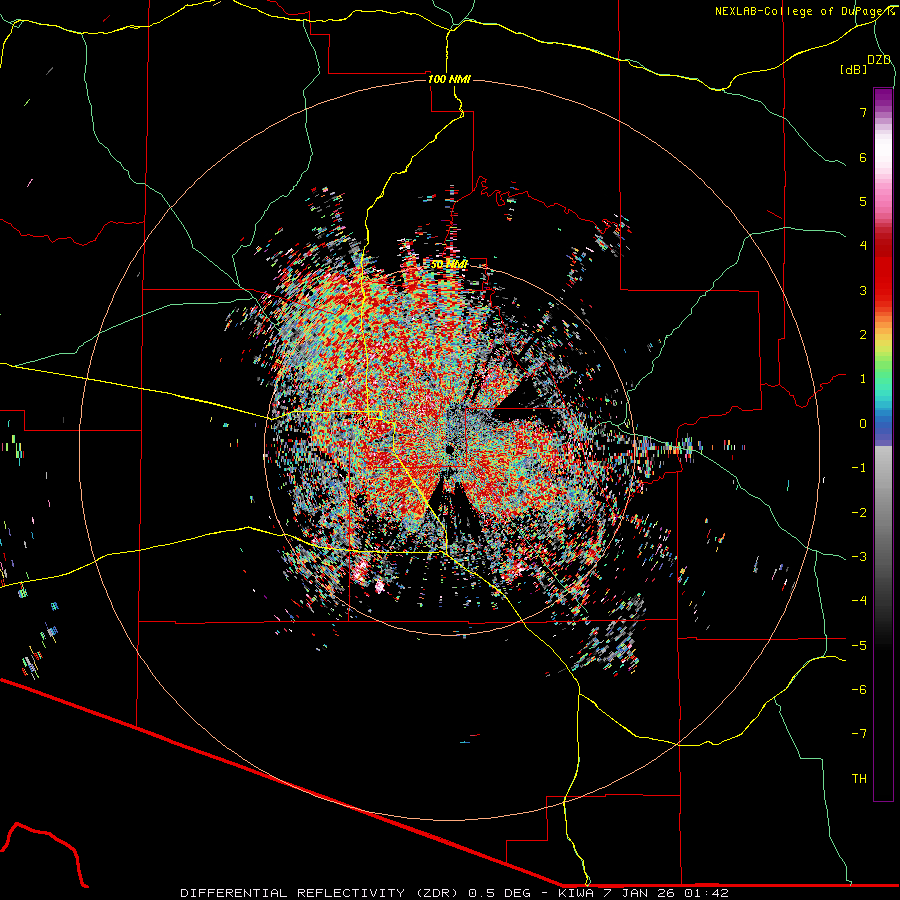
Task: Click the DZD units label above the scale
Action: [879, 60]
